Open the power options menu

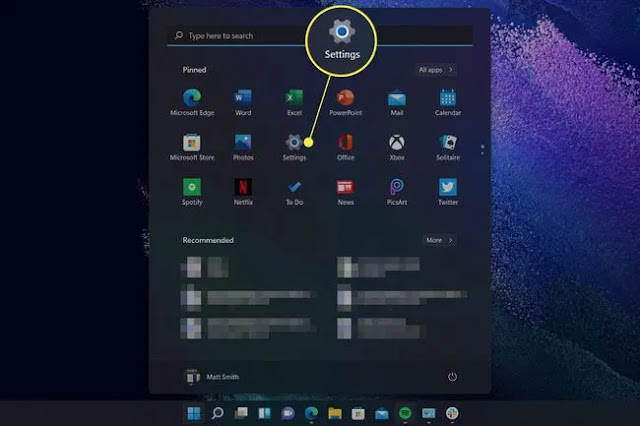pos(452,377)
